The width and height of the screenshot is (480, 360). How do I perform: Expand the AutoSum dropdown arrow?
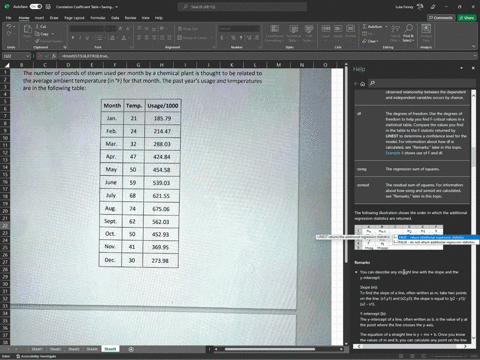pos(386,27)
